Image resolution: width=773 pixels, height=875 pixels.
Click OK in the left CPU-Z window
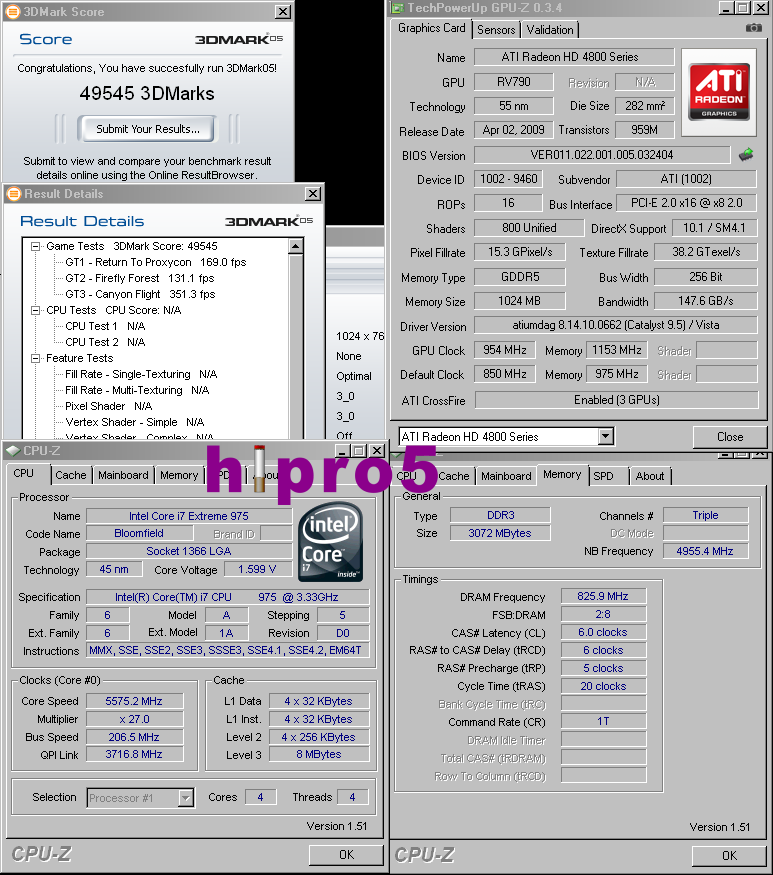point(346,855)
